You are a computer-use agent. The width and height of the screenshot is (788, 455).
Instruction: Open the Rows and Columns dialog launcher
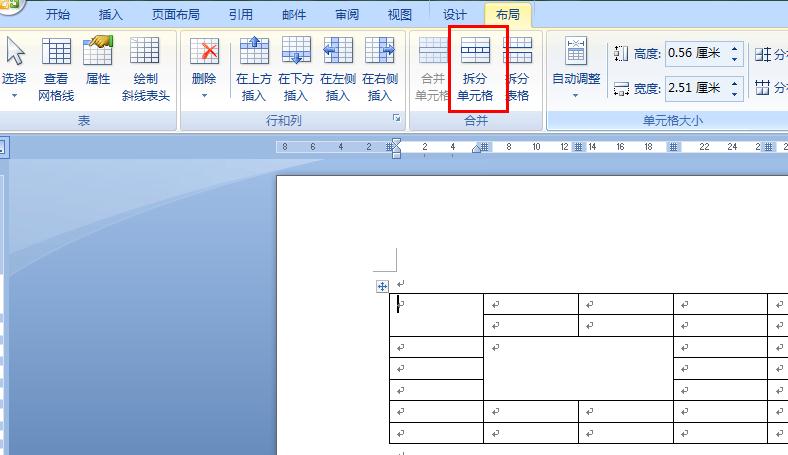397,118
